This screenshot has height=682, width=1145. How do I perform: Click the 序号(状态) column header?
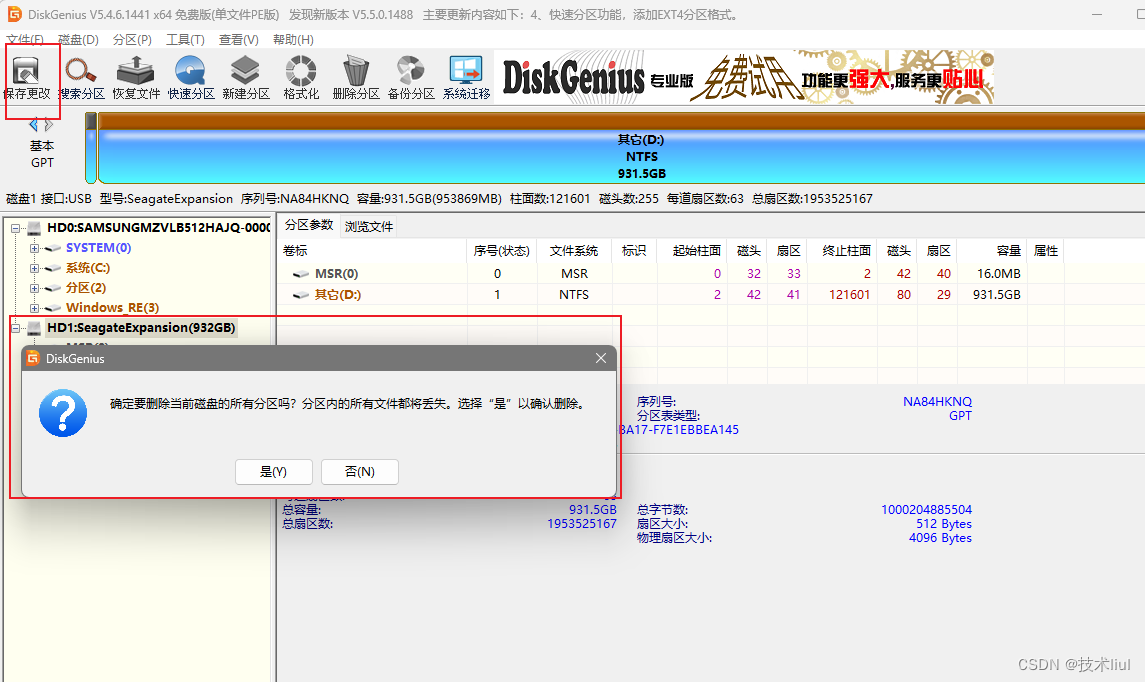[x=502, y=250]
